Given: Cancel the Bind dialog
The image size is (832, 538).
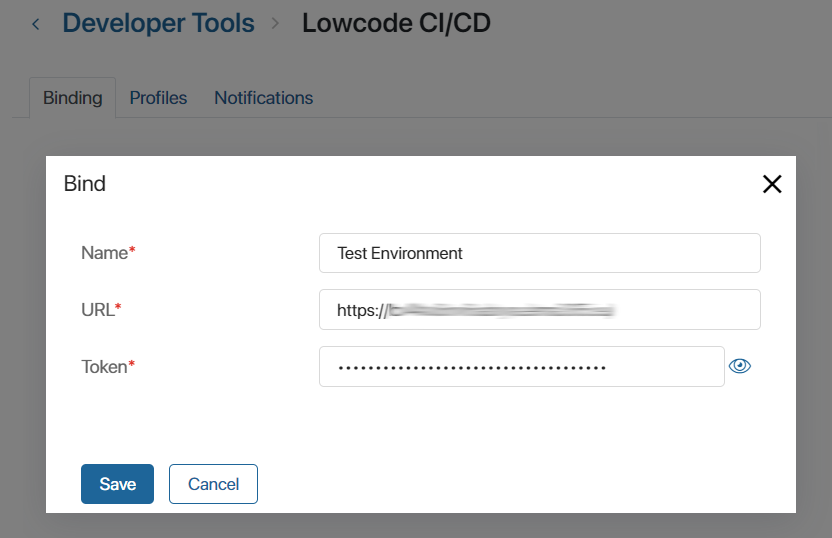Looking at the screenshot, I should pos(213,484).
